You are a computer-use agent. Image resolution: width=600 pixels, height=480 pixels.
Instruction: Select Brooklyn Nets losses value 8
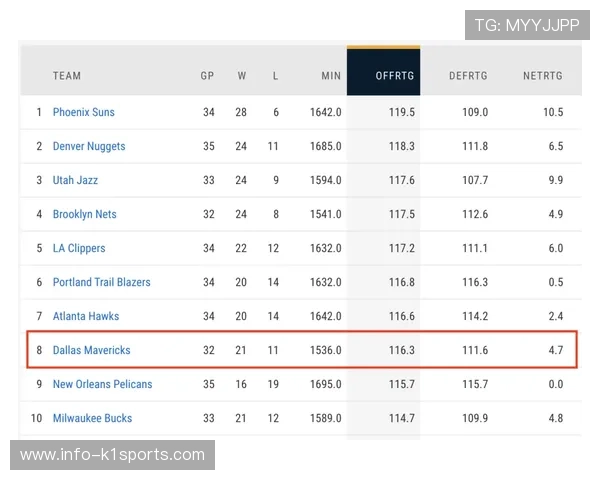276,214
